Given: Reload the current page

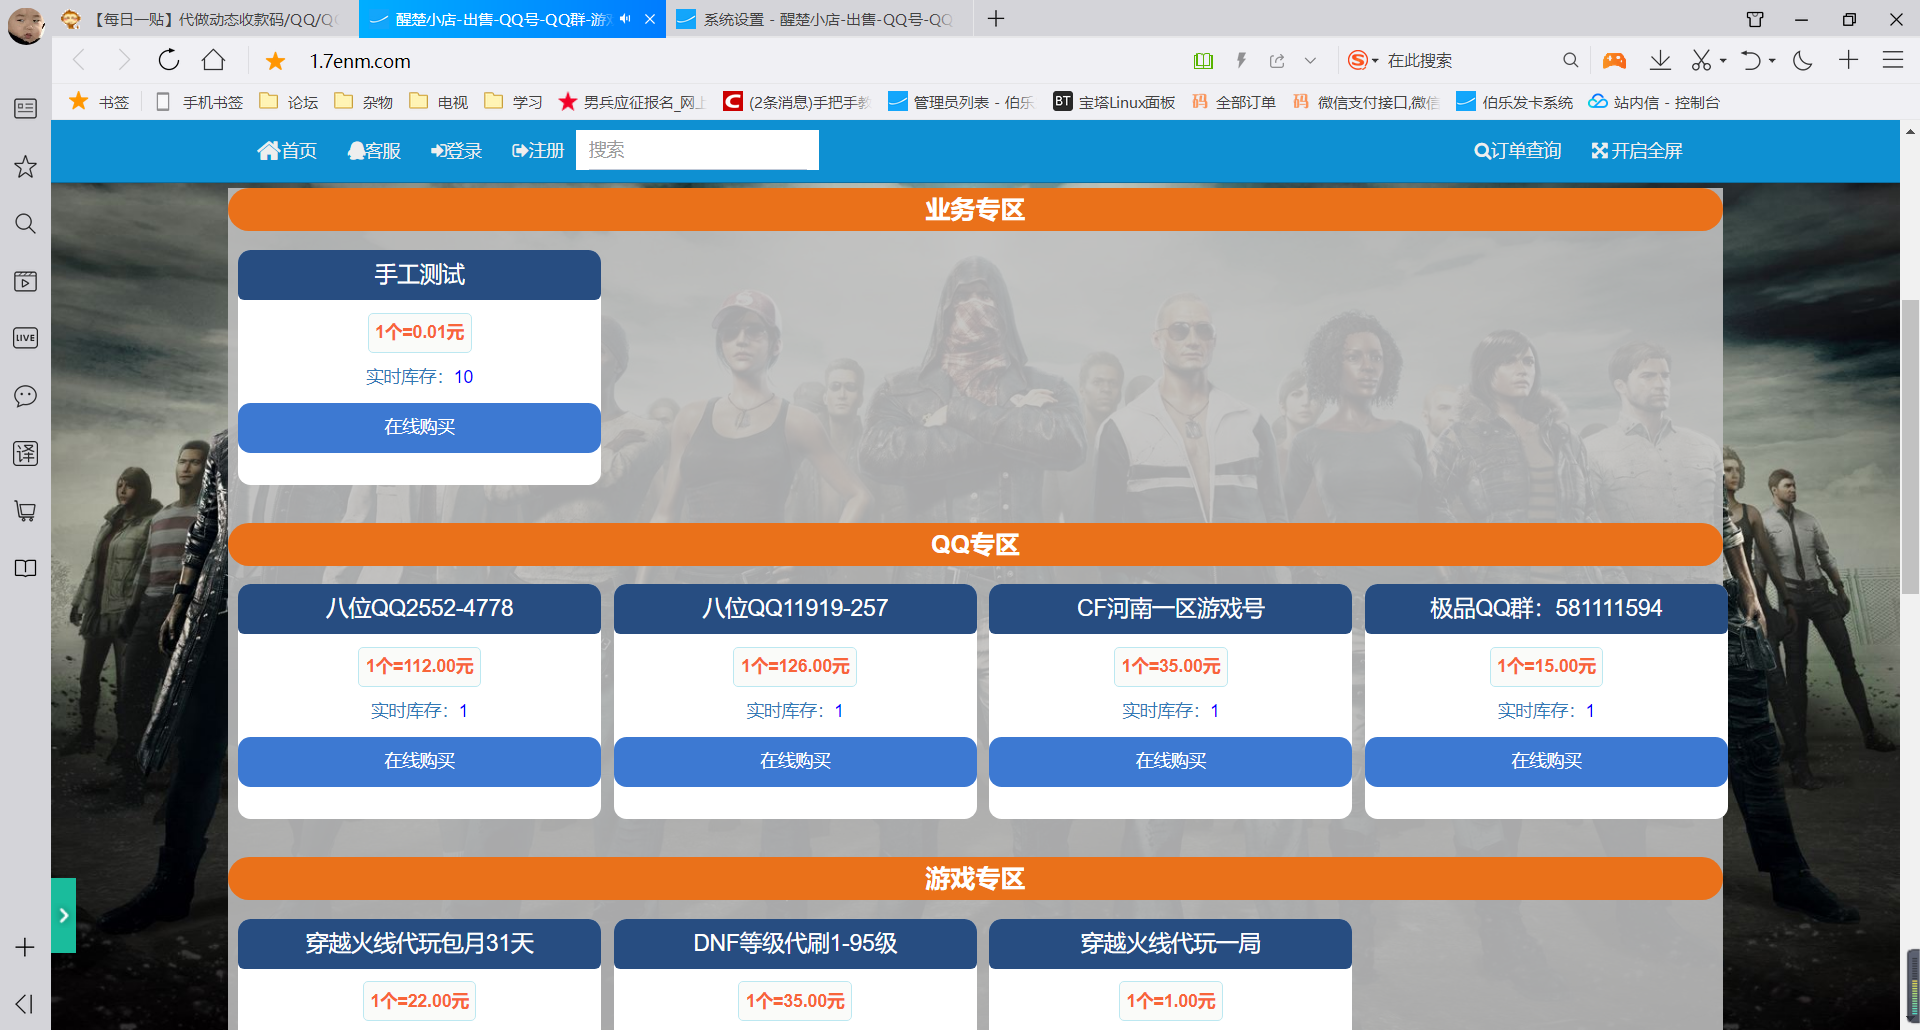Looking at the screenshot, I should [x=169, y=60].
